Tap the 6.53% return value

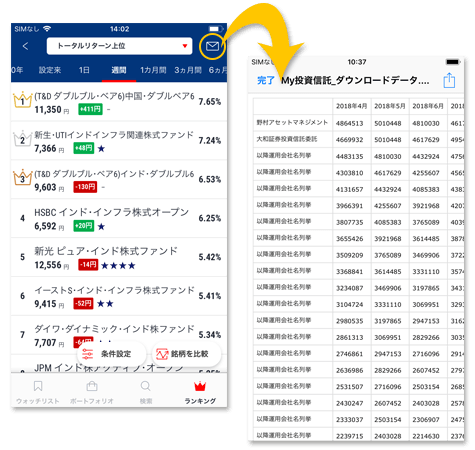coord(210,179)
